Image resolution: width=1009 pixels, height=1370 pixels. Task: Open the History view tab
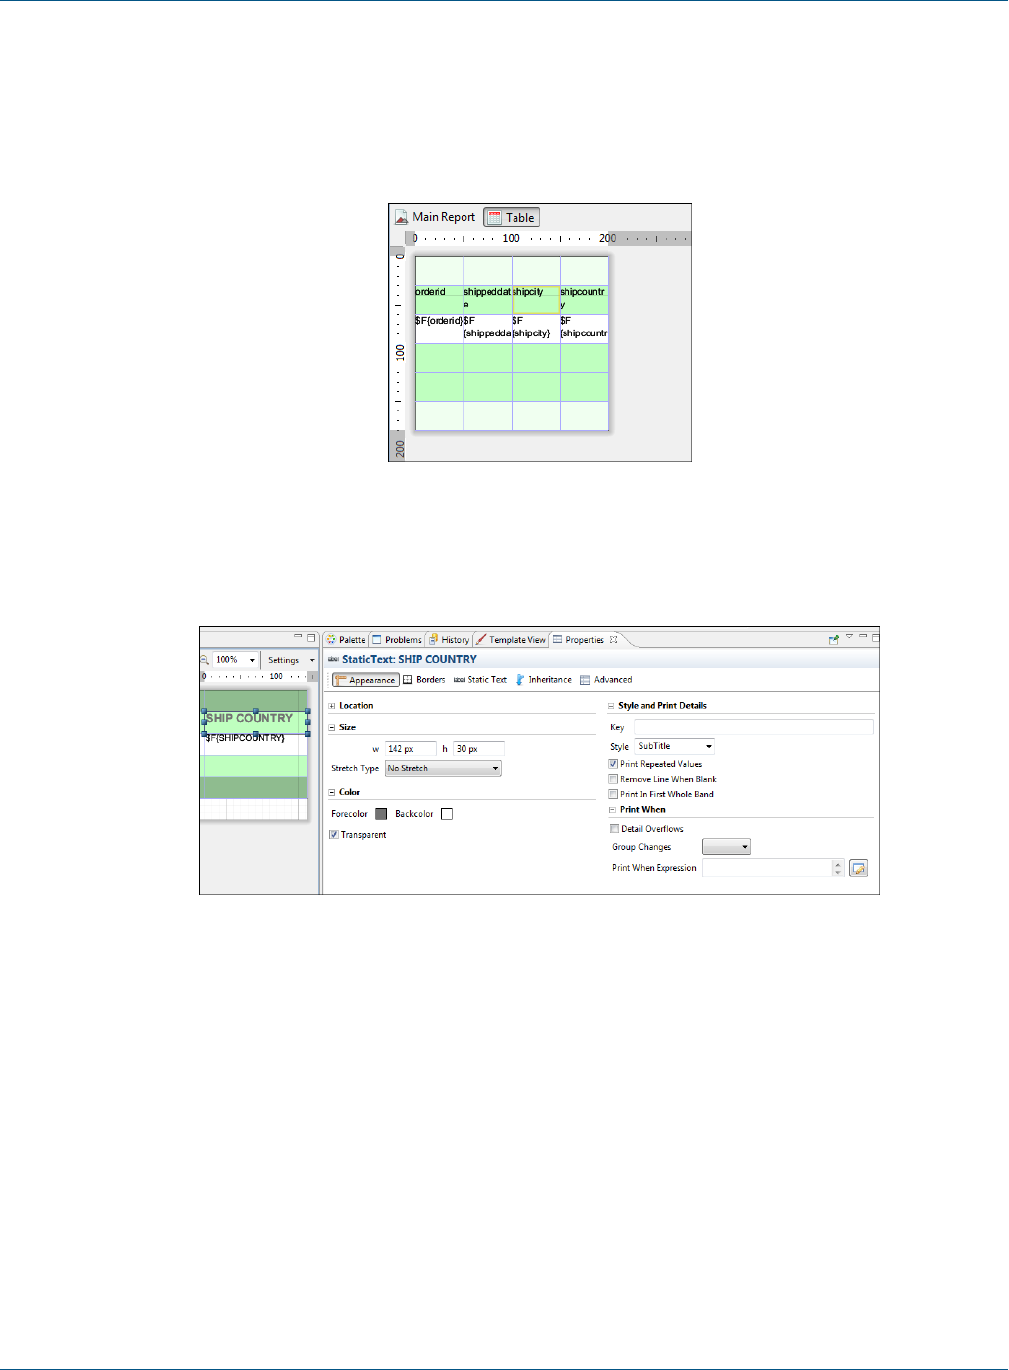click(449, 640)
